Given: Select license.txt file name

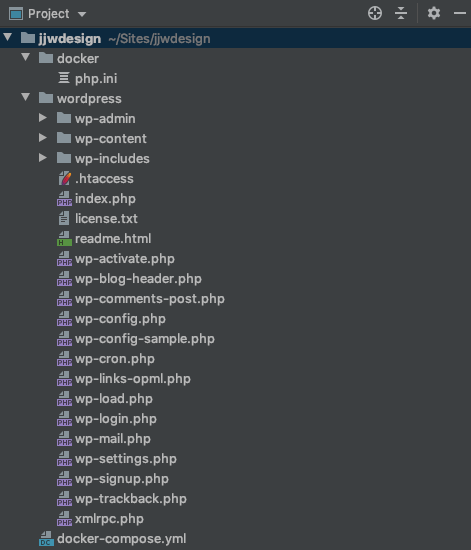Looking at the screenshot, I should click(x=106, y=219).
